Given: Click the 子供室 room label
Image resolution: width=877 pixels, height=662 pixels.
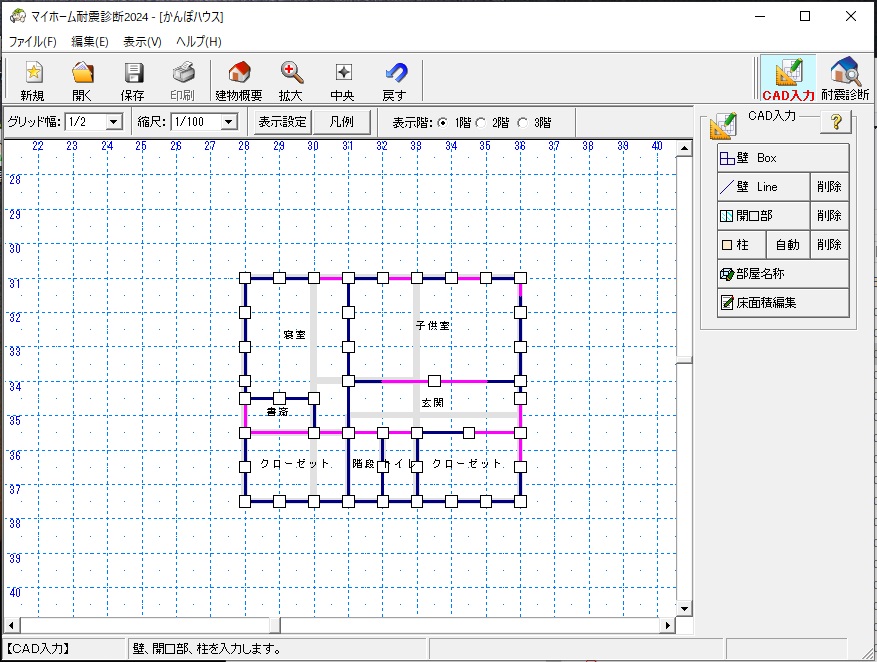Looking at the screenshot, I should point(433,325).
